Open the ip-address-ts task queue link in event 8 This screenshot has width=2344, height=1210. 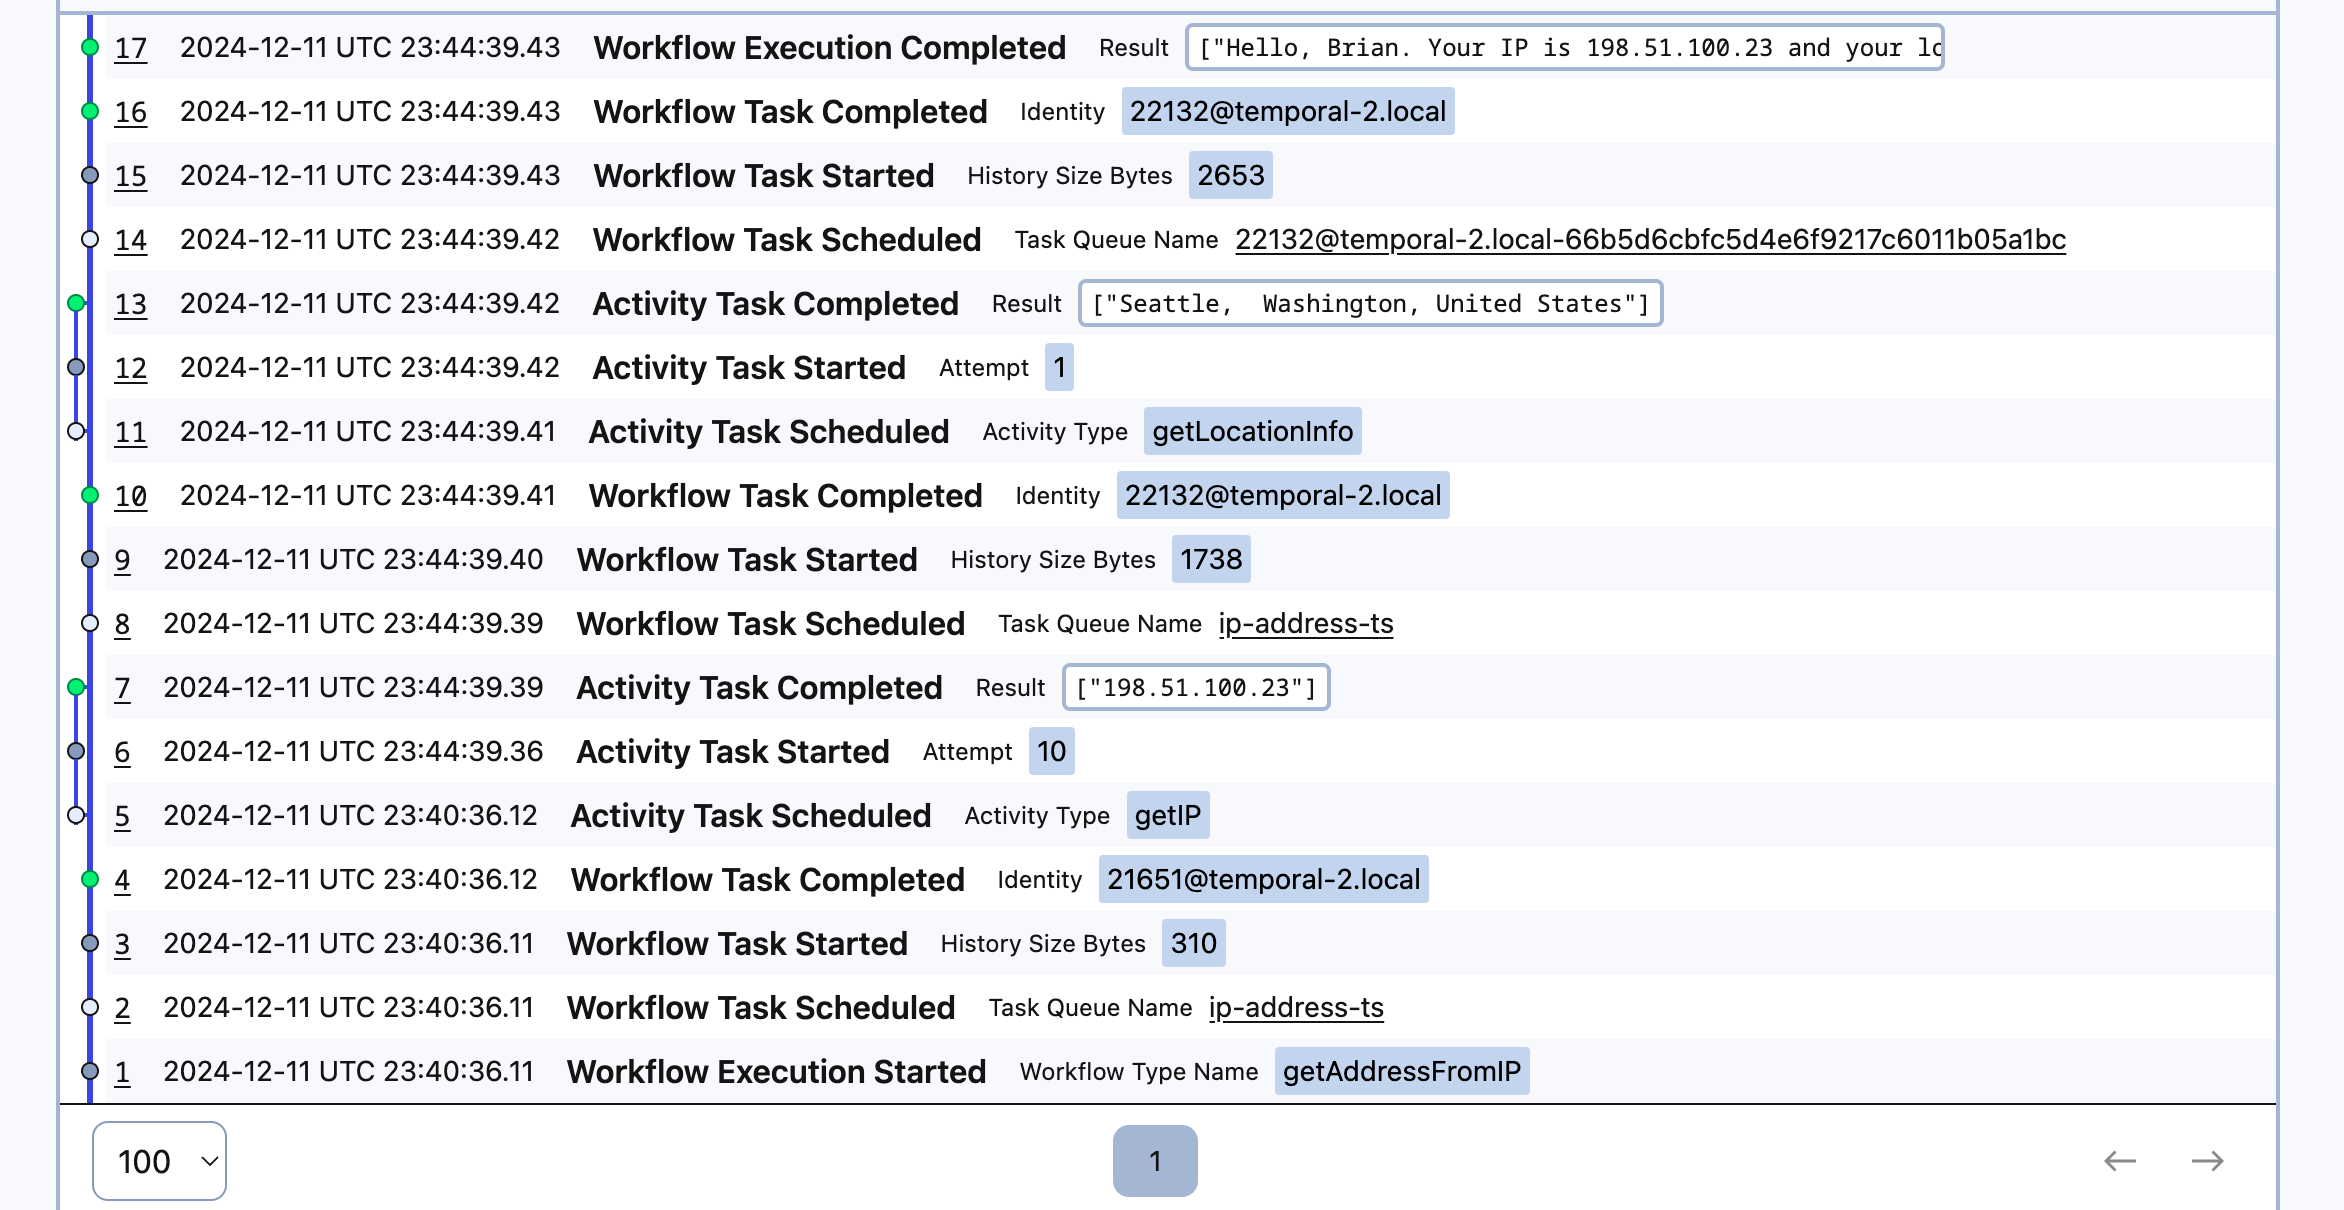click(x=1305, y=623)
